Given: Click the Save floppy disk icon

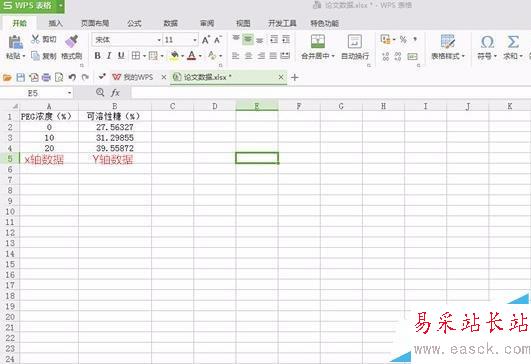Looking at the screenshot, I should [x=20, y=78].
